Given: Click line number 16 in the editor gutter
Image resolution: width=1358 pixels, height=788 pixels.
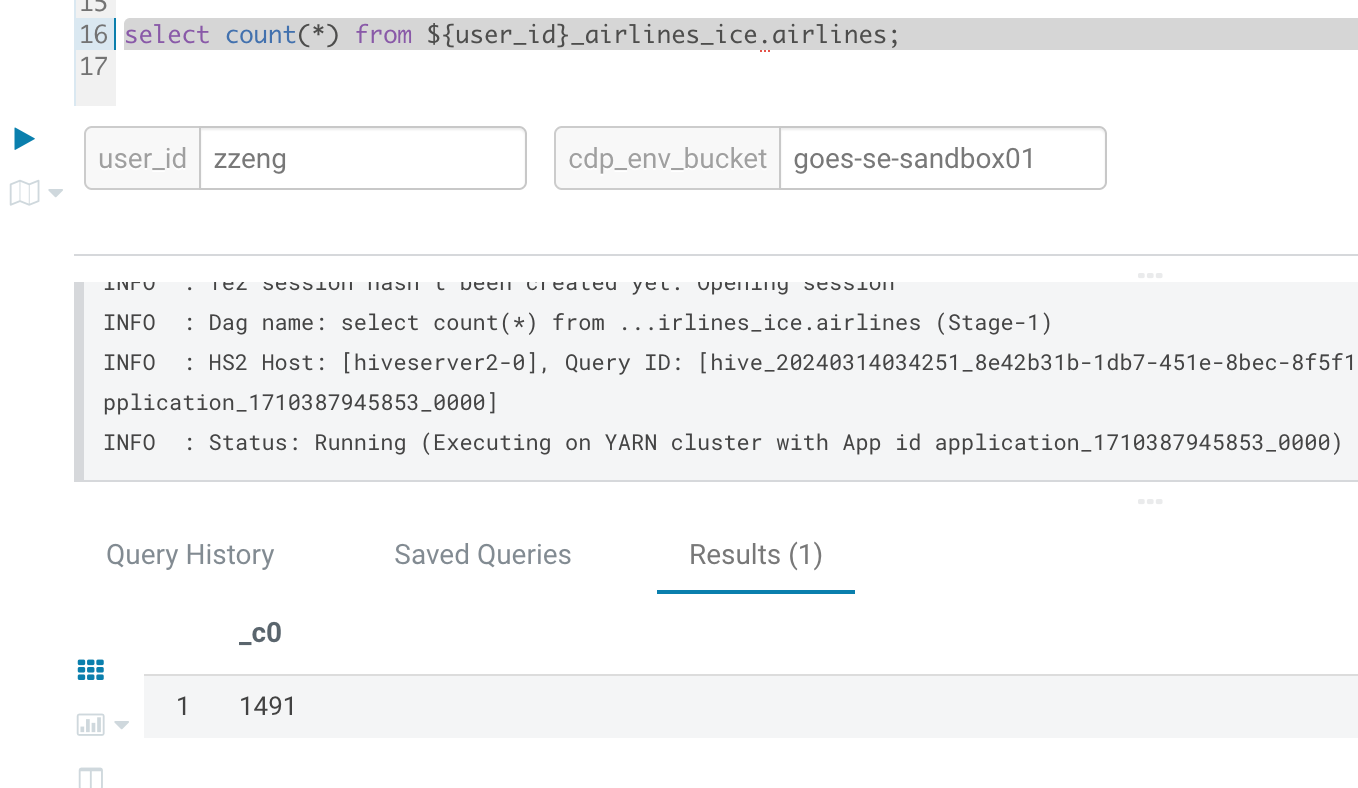Looking at the screenshot, I should coord(92,34).
